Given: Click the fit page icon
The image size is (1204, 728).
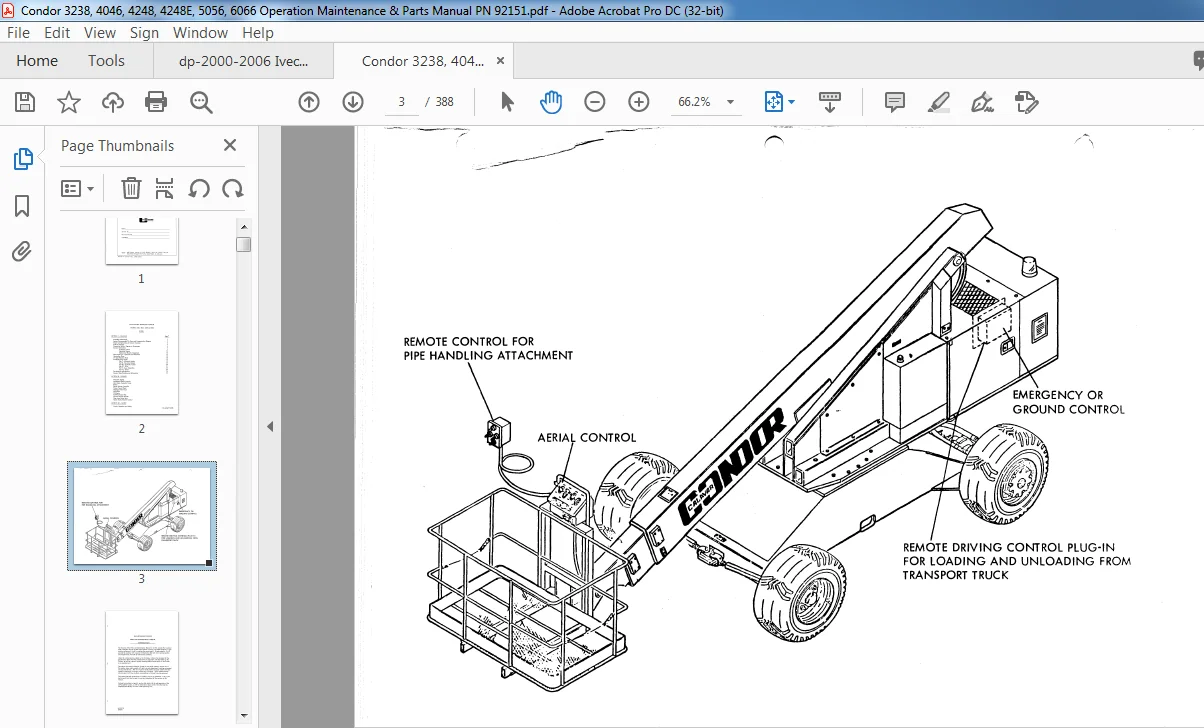Looking at the screenshot, I should [x=773, y=102].
